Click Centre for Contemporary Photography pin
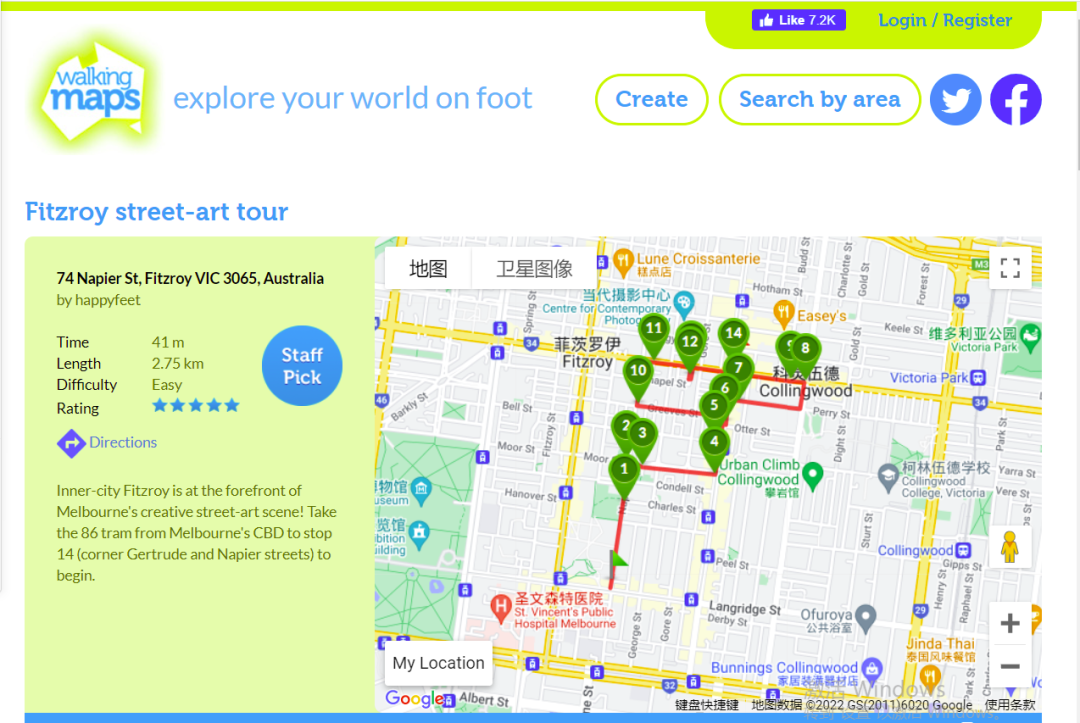The width and height of the screenshot is (1080, 723). tap(683, 302)
